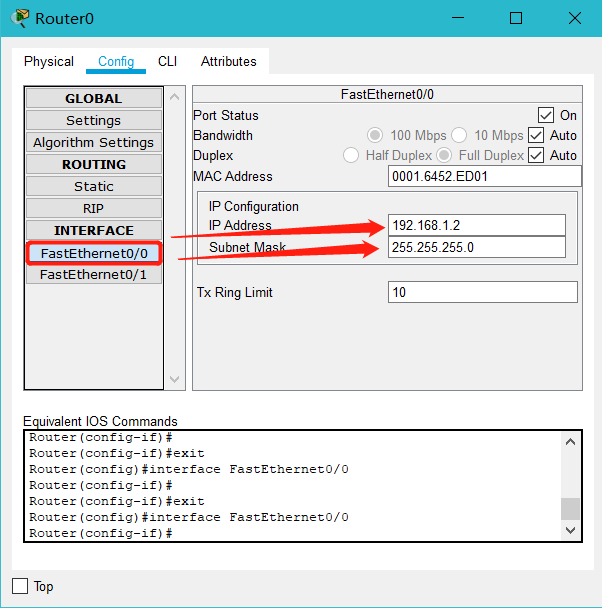The image size is (602, 608).
Task: Click IOS commands scrollbar up arrow
Action: [570, 442]
